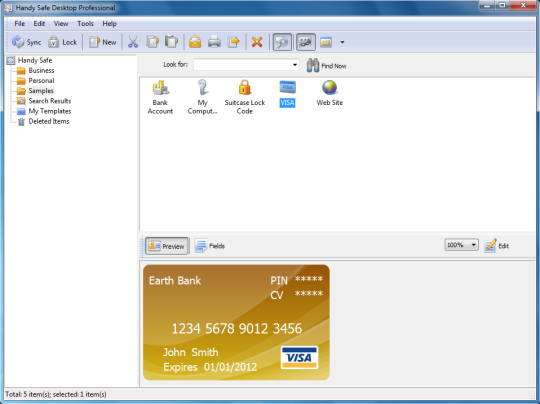Click the Paste clipboard icon
The height and width of the screenshot is (404, 540).
[171, 42]
